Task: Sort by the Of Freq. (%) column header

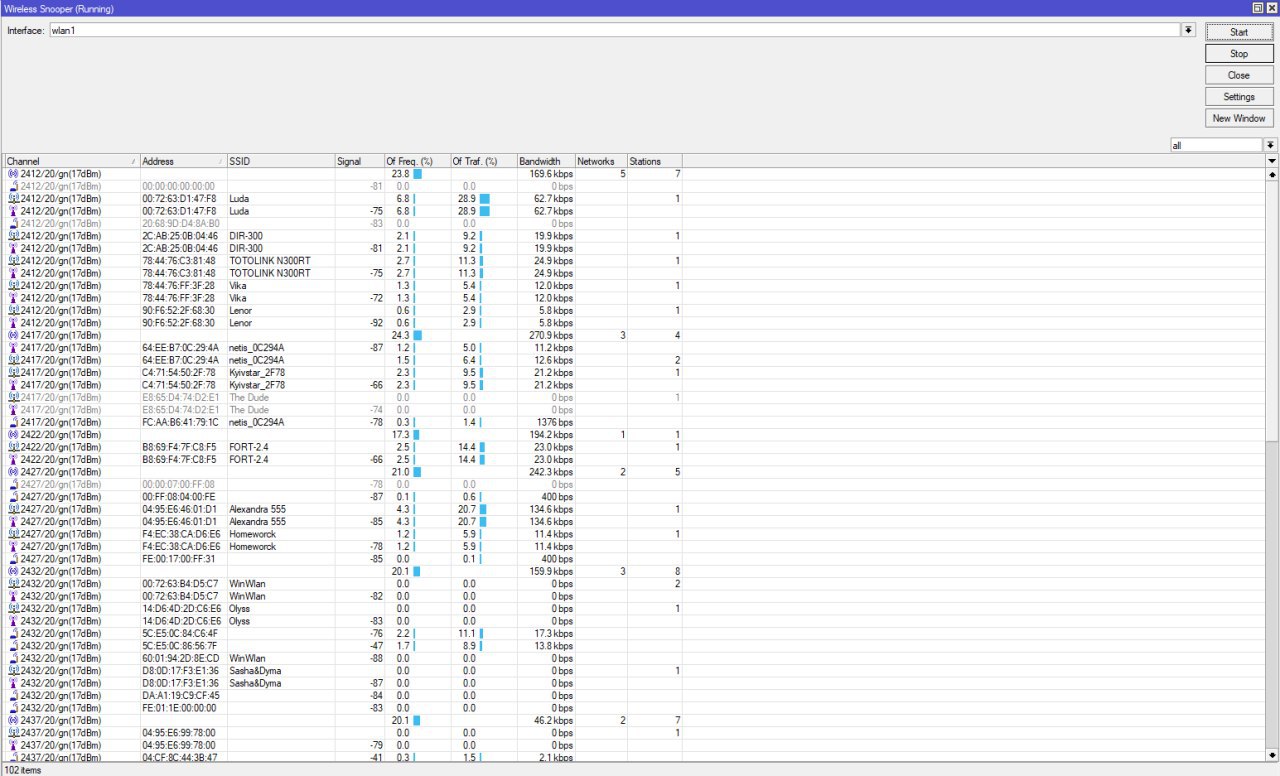Action: 417,161
